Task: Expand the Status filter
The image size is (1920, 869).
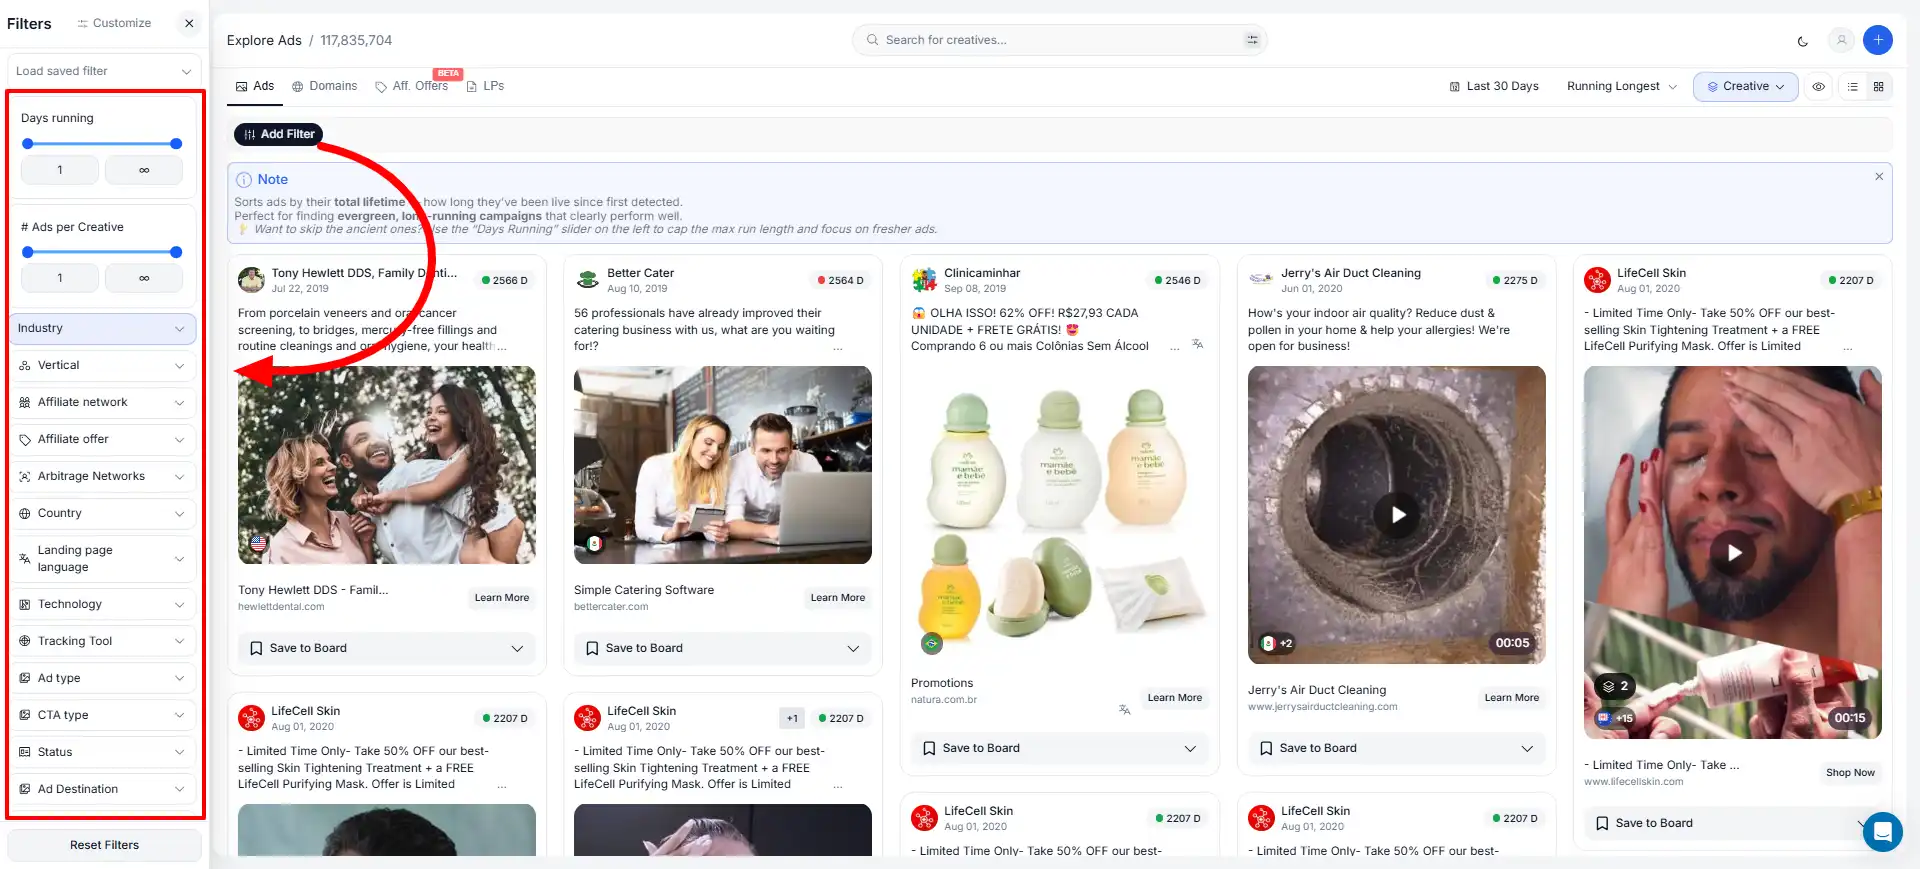Action: click(x=104, y=752)
